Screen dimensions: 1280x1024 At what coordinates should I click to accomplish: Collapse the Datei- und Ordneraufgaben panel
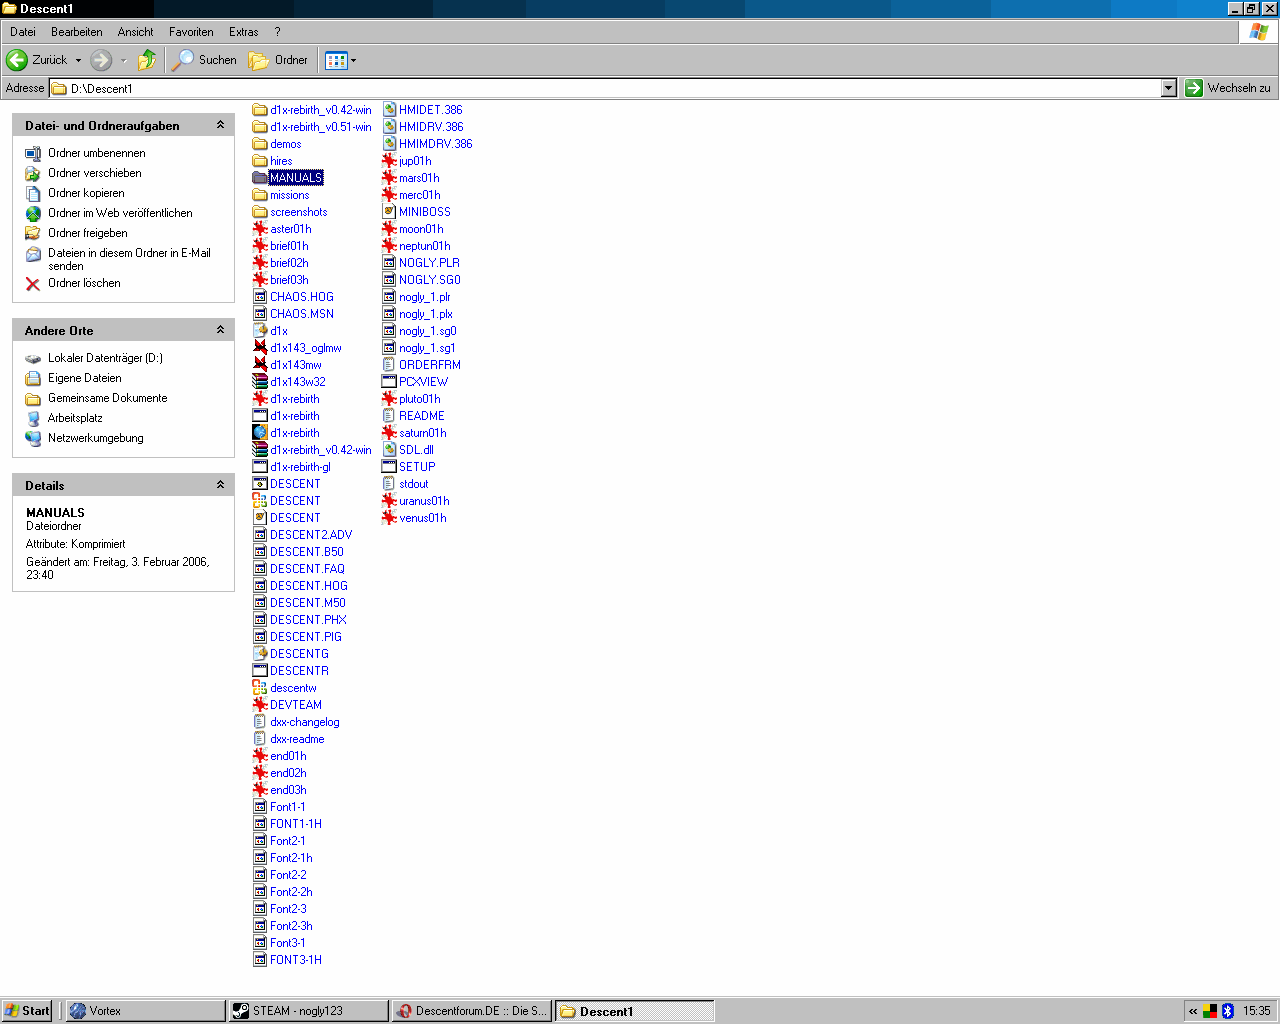pyautogui.click(x=220, y=125)
